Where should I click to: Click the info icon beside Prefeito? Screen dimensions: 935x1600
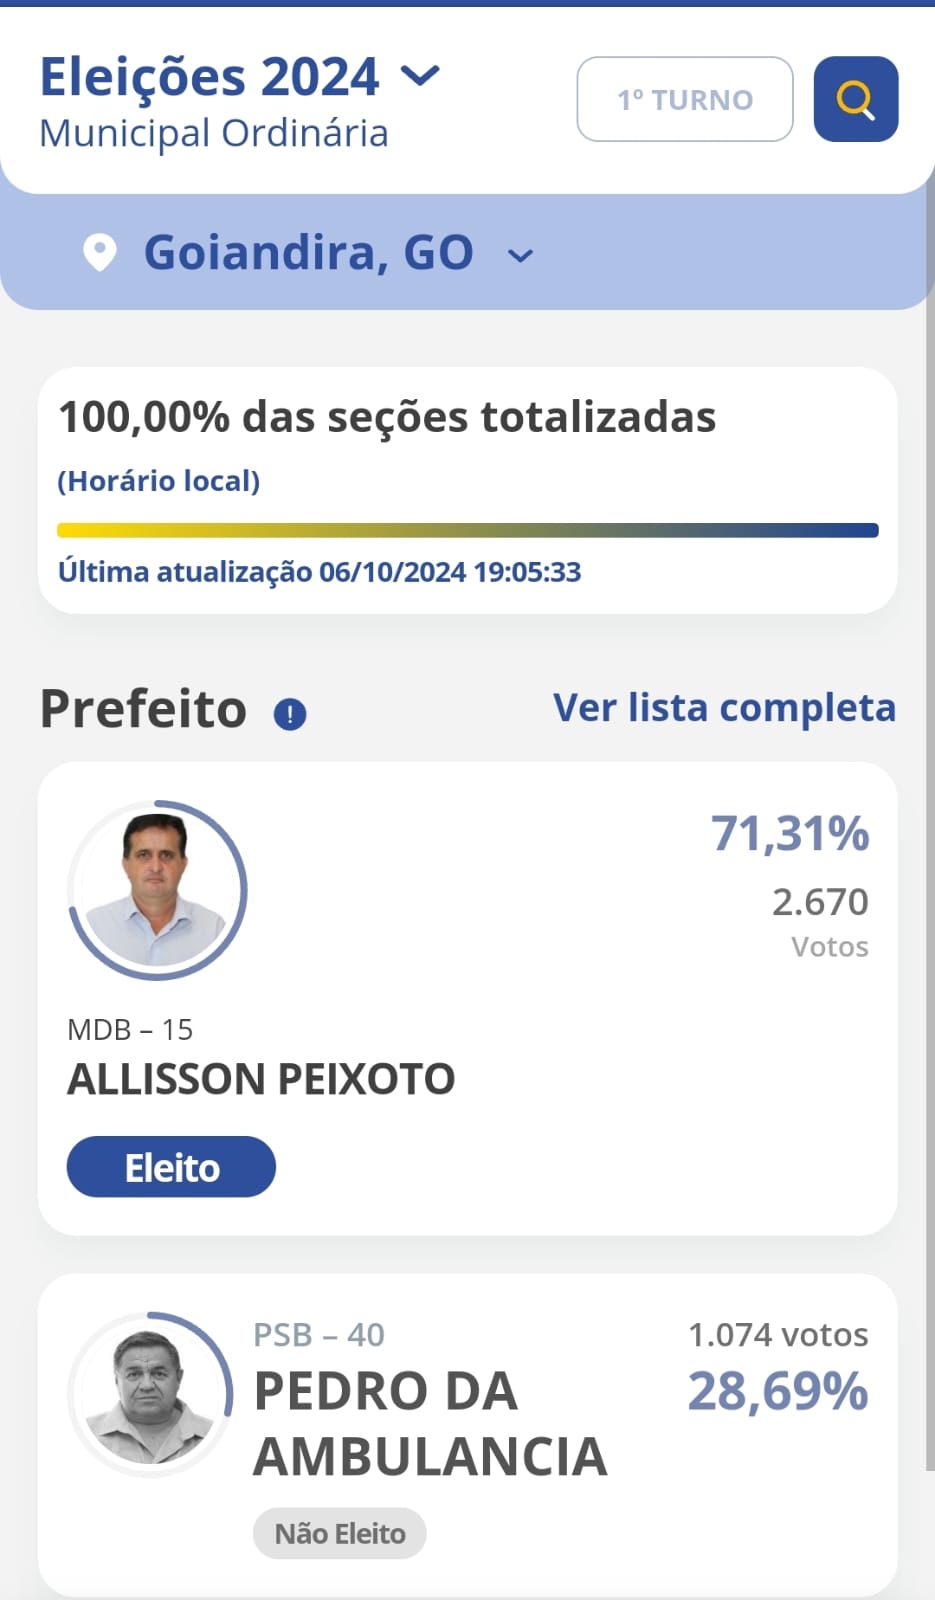click(x=290, y=714)
